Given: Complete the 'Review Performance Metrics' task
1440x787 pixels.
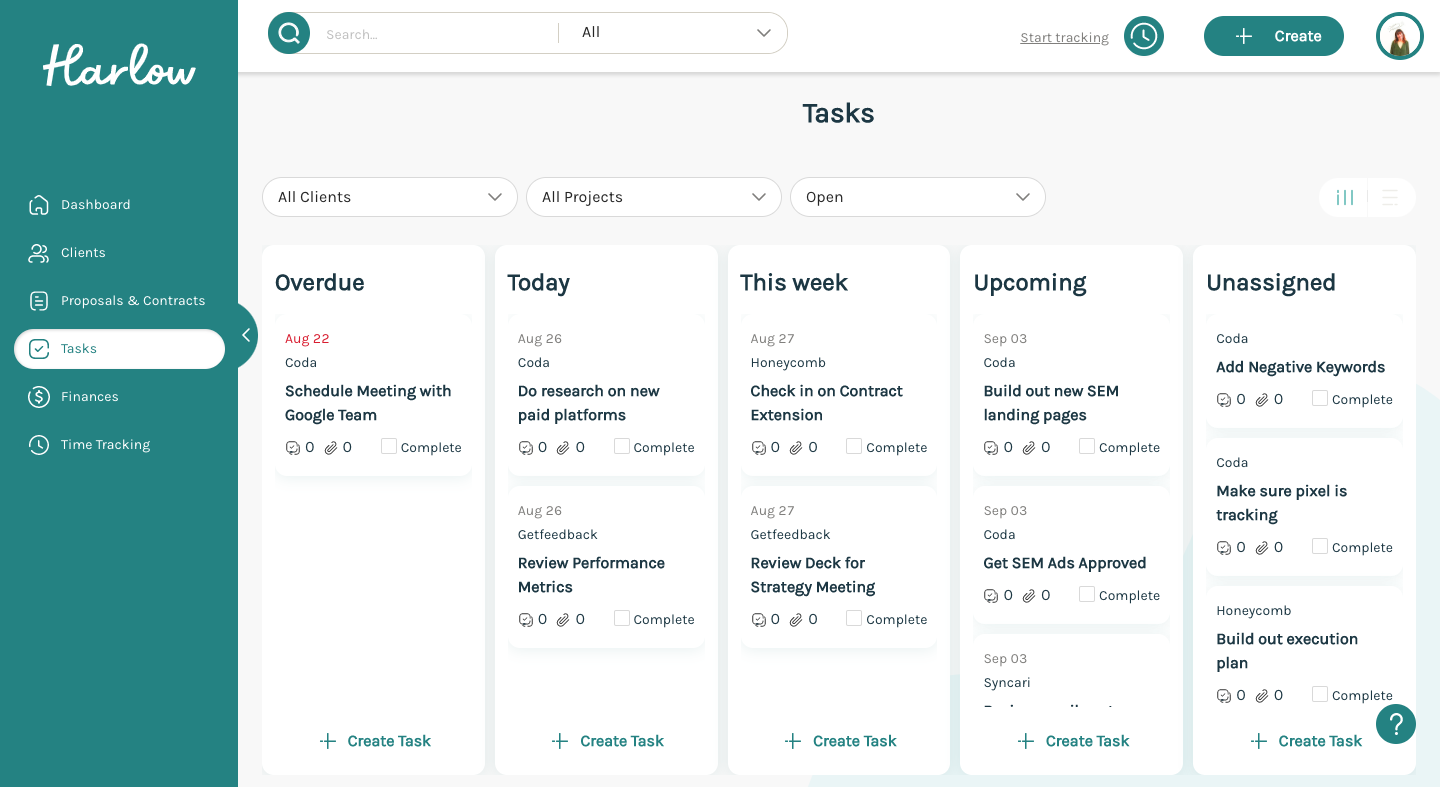Looking at the screenshot, I should point(621,619).
